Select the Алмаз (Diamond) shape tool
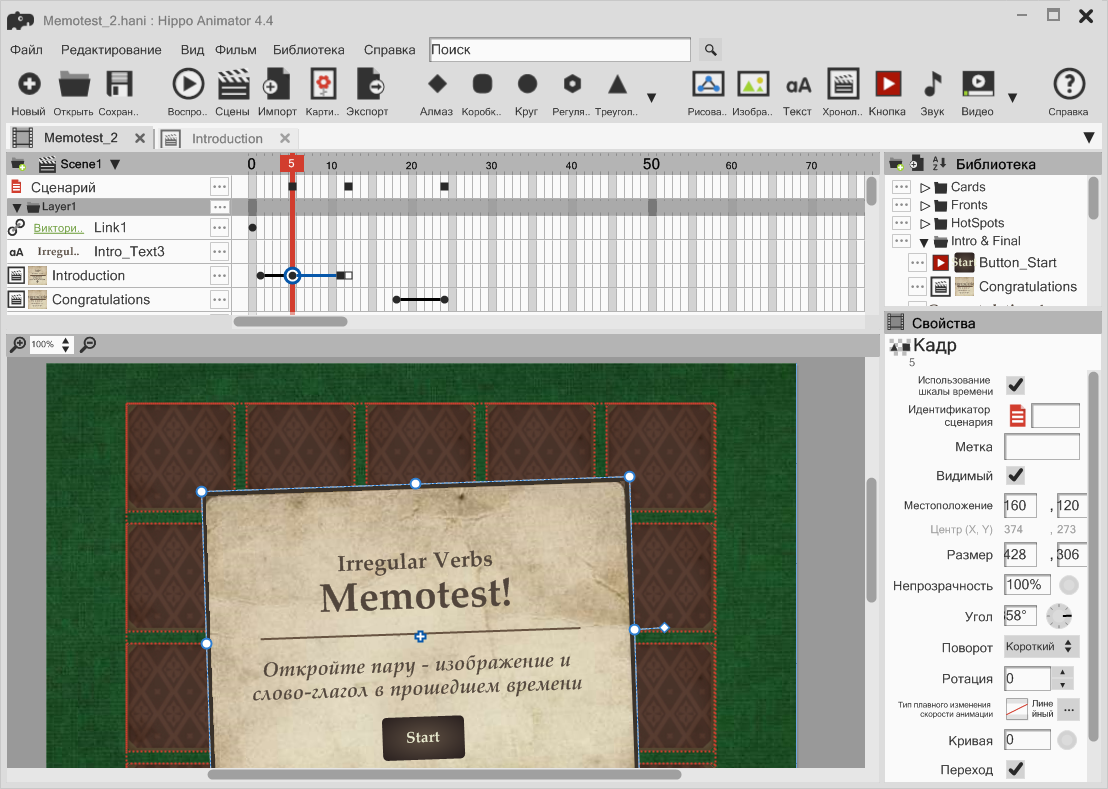The height and width of the screenshot is (789, 1108). (x=437, y=84)
